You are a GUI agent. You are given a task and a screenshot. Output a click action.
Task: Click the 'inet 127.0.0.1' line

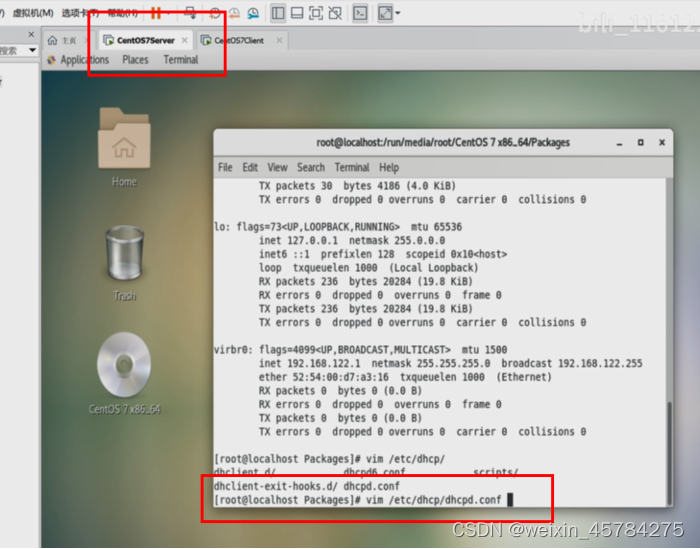[352, 241]
